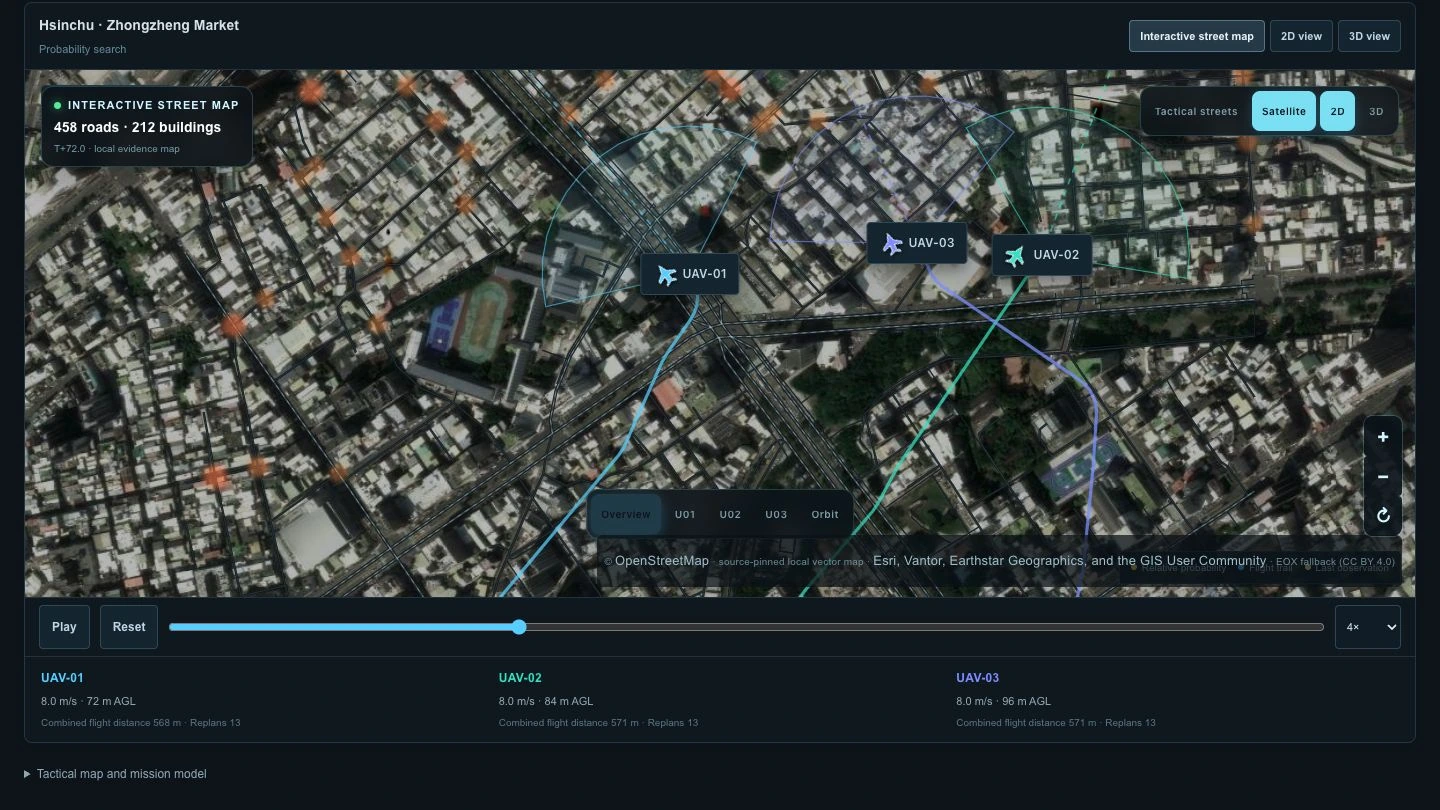Viewport: 1440px width, 810px height.
Task: Switch to the 3D view button
Action: pyautogui.click(x=1369, y=36)
